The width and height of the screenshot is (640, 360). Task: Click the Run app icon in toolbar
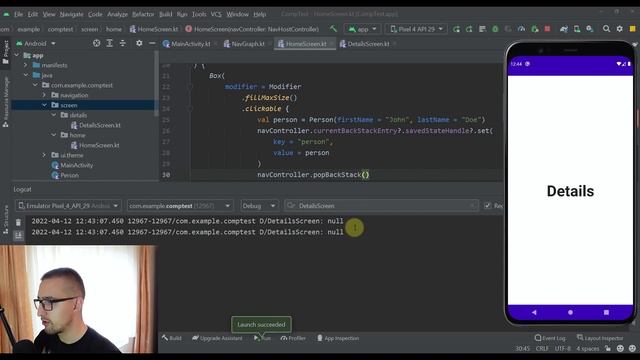click(456, 29)
